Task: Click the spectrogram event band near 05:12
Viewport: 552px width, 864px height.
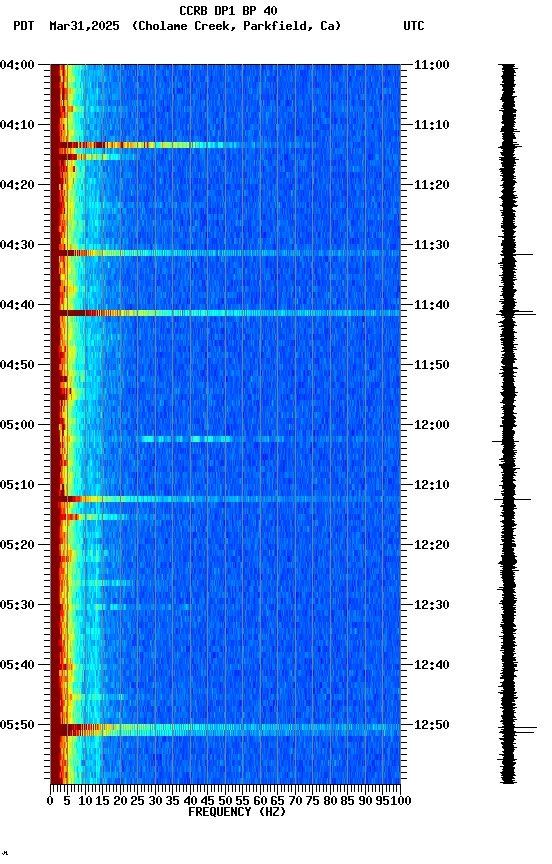Action: pyautogui.click(x=225, y=500)
